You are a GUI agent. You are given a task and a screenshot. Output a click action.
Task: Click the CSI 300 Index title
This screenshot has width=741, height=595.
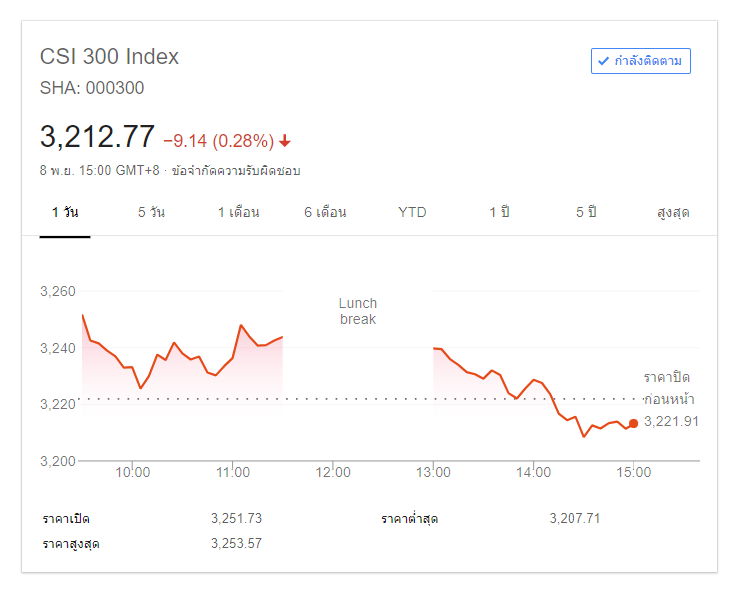[109, 56]
